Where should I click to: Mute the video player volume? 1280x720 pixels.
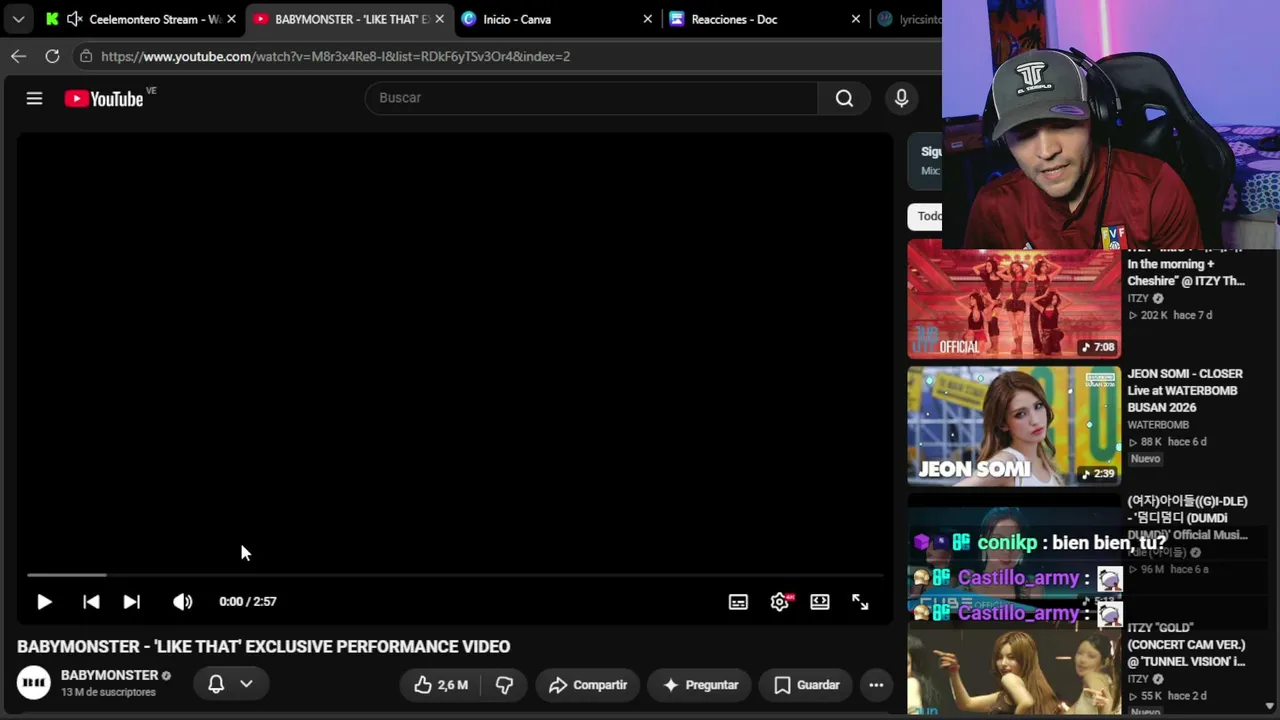[182, 602]
